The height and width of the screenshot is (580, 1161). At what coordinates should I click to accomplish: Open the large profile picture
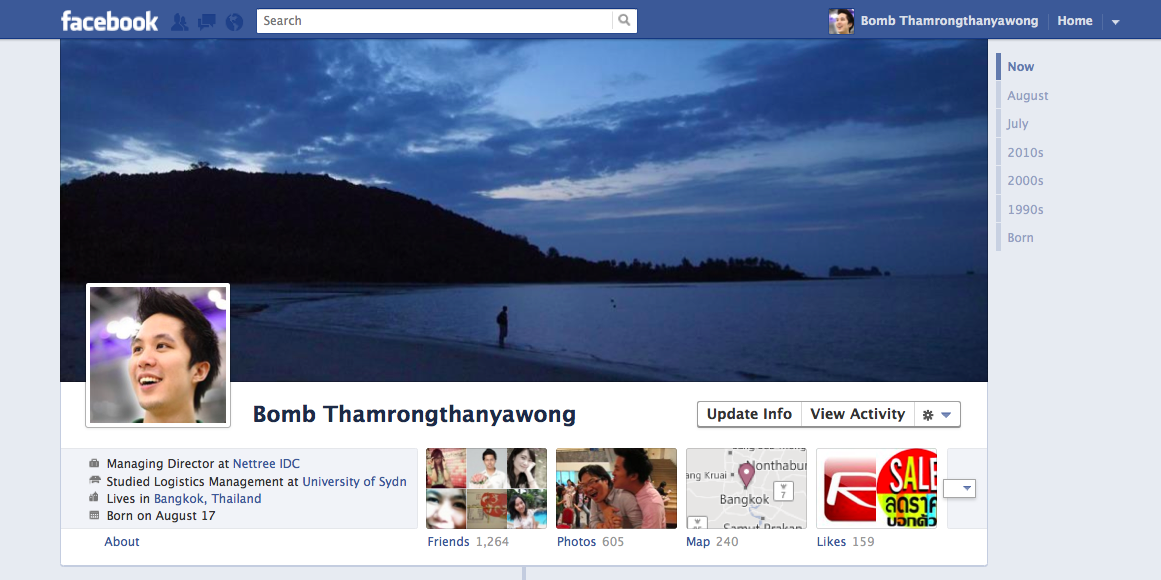(x=158, y=355)
